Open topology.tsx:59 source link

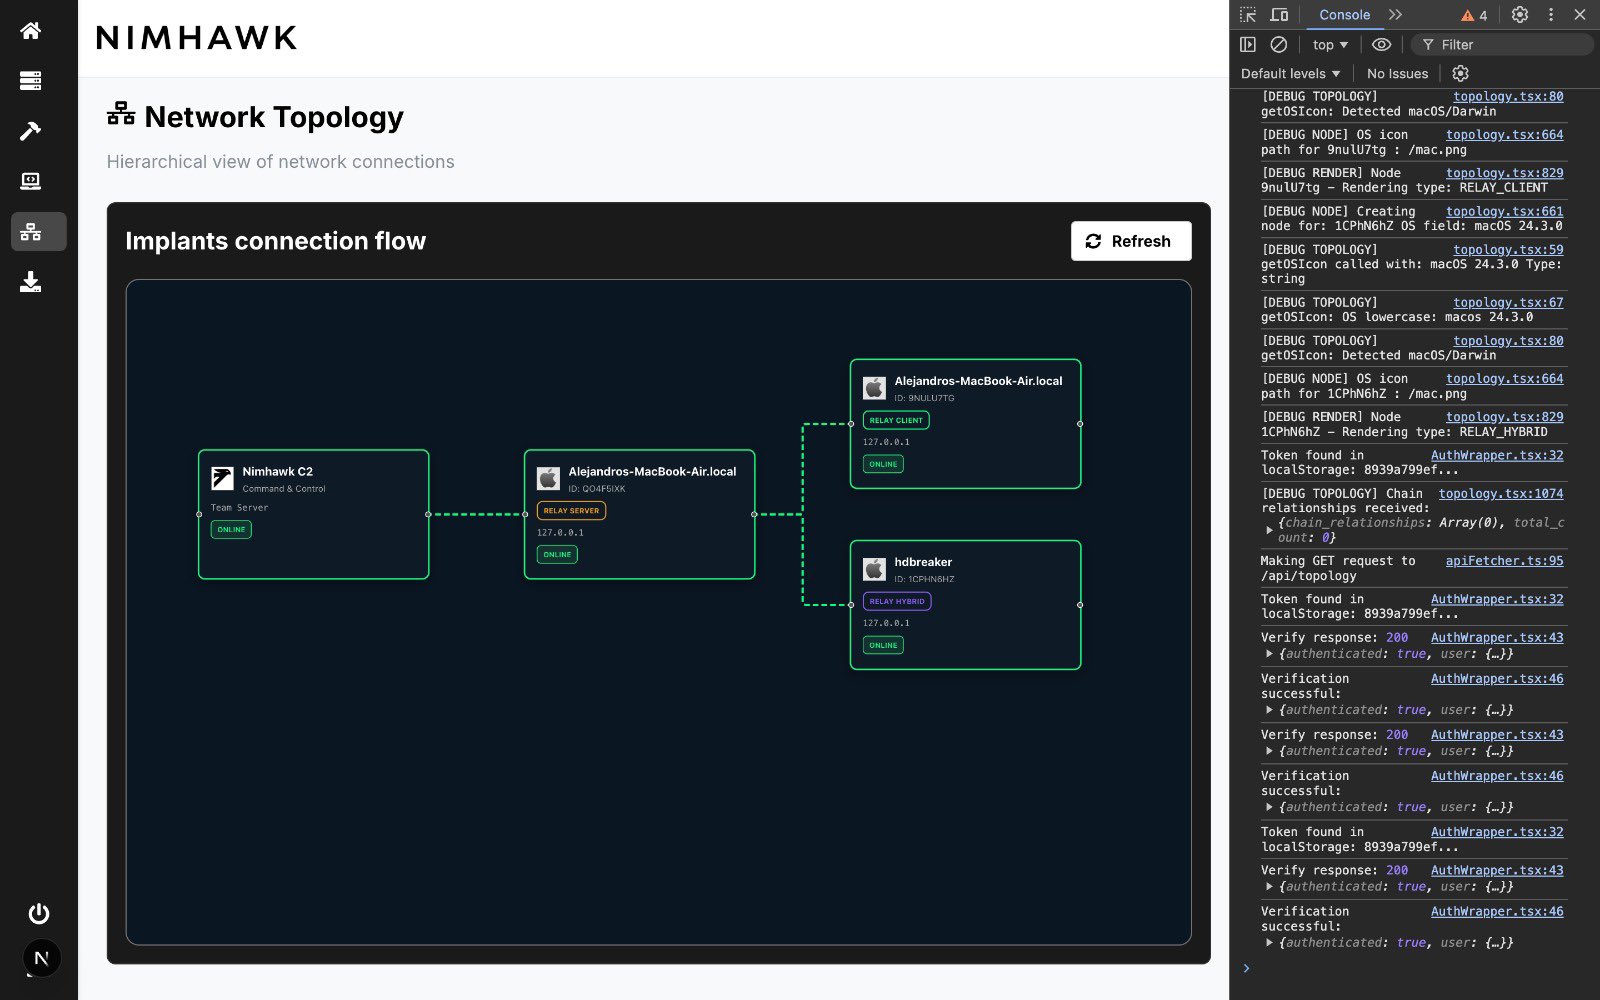pos(1508,250)
